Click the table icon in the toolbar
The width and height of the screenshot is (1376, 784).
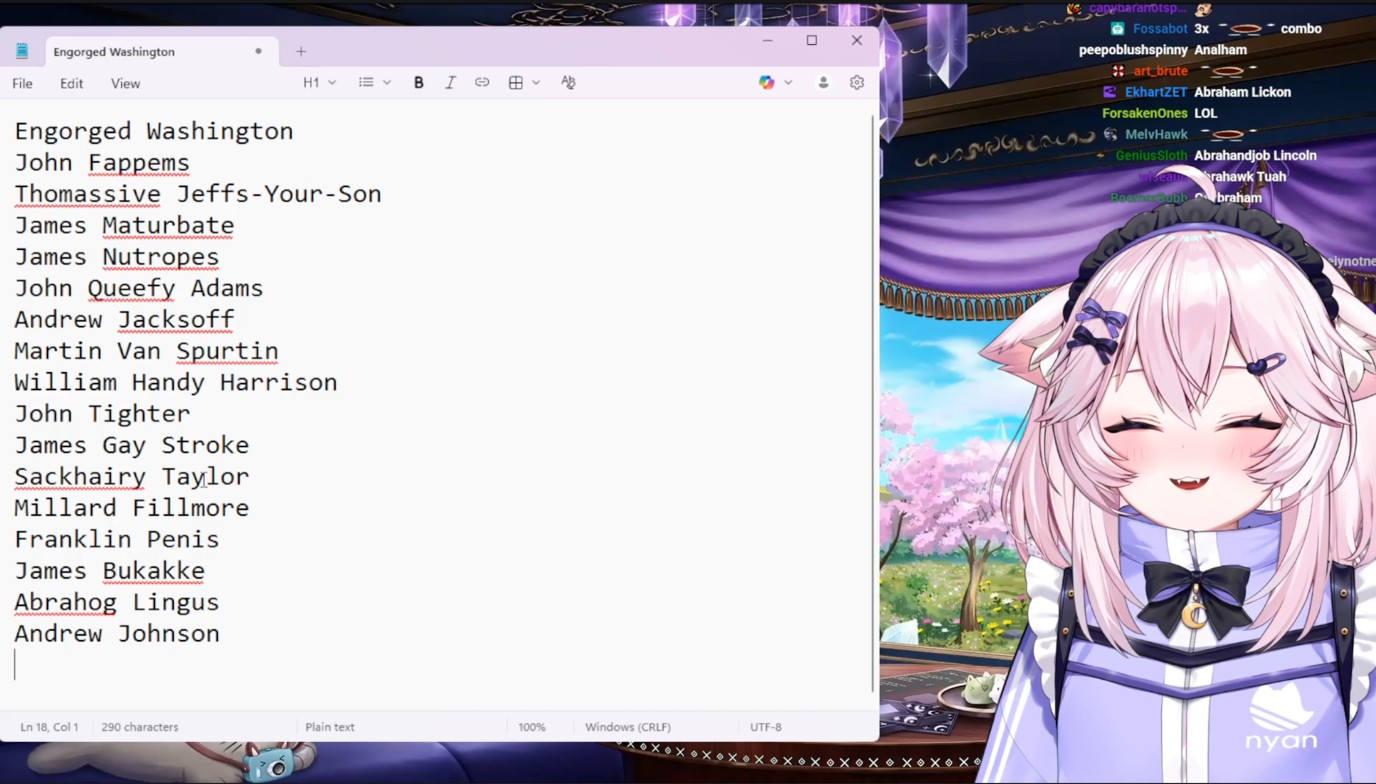click(x=516, y=83)
